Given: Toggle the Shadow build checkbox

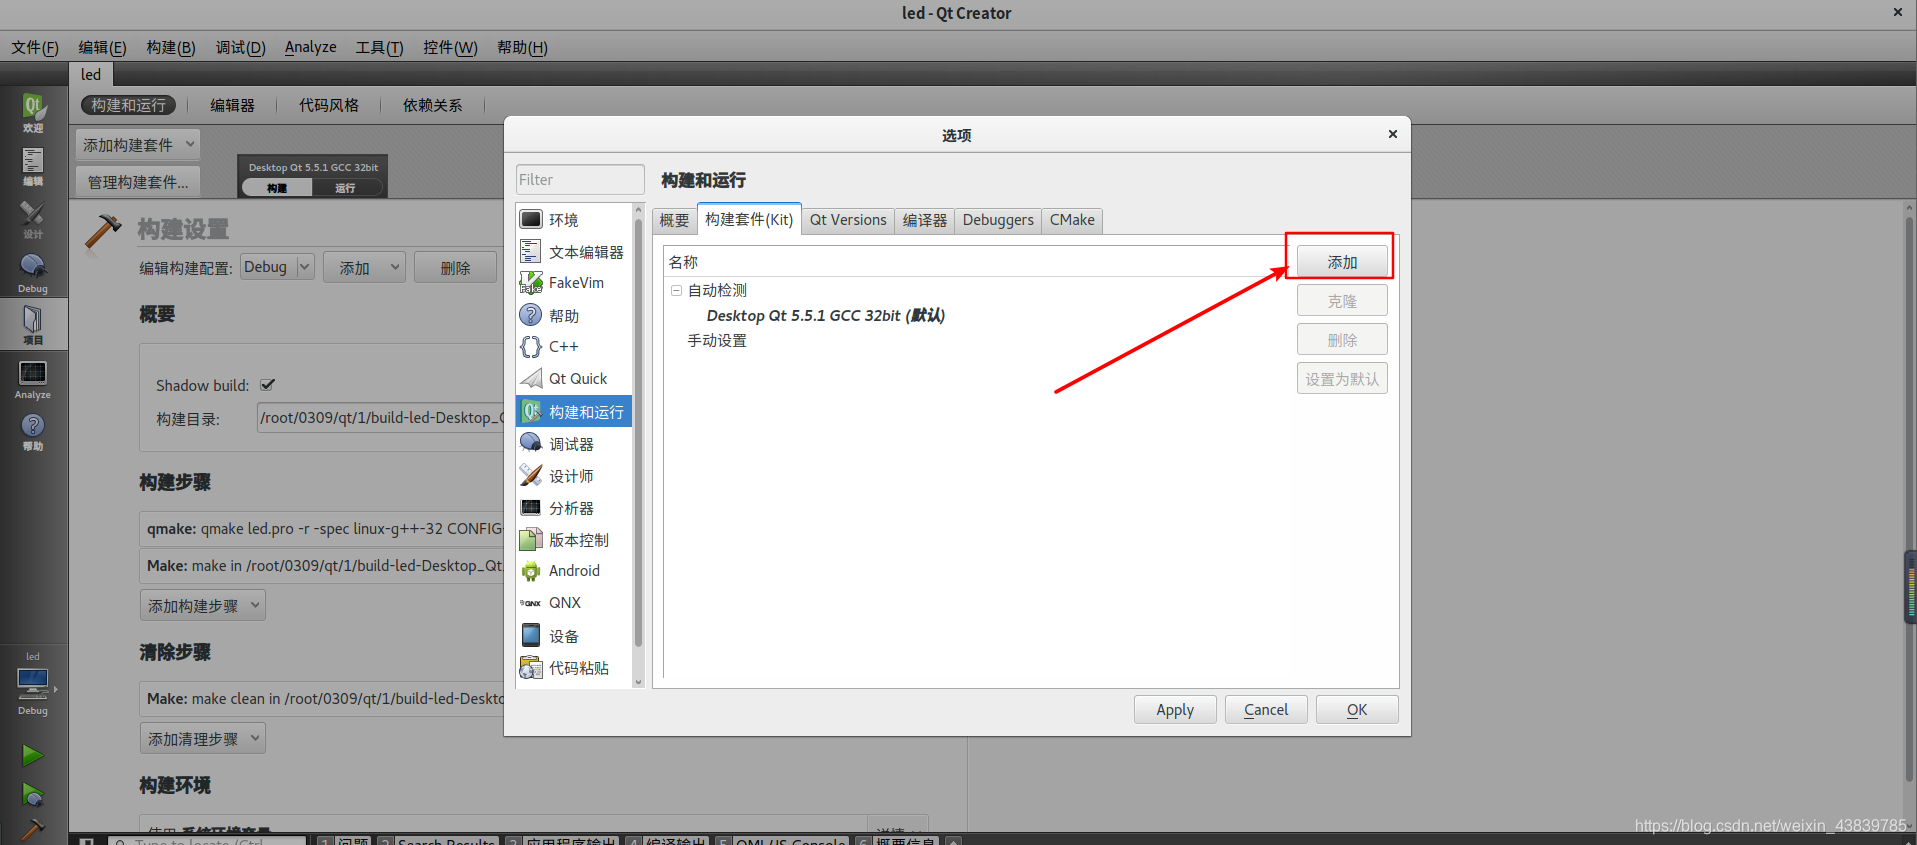Looking at the screenshot, I should 267,384.
